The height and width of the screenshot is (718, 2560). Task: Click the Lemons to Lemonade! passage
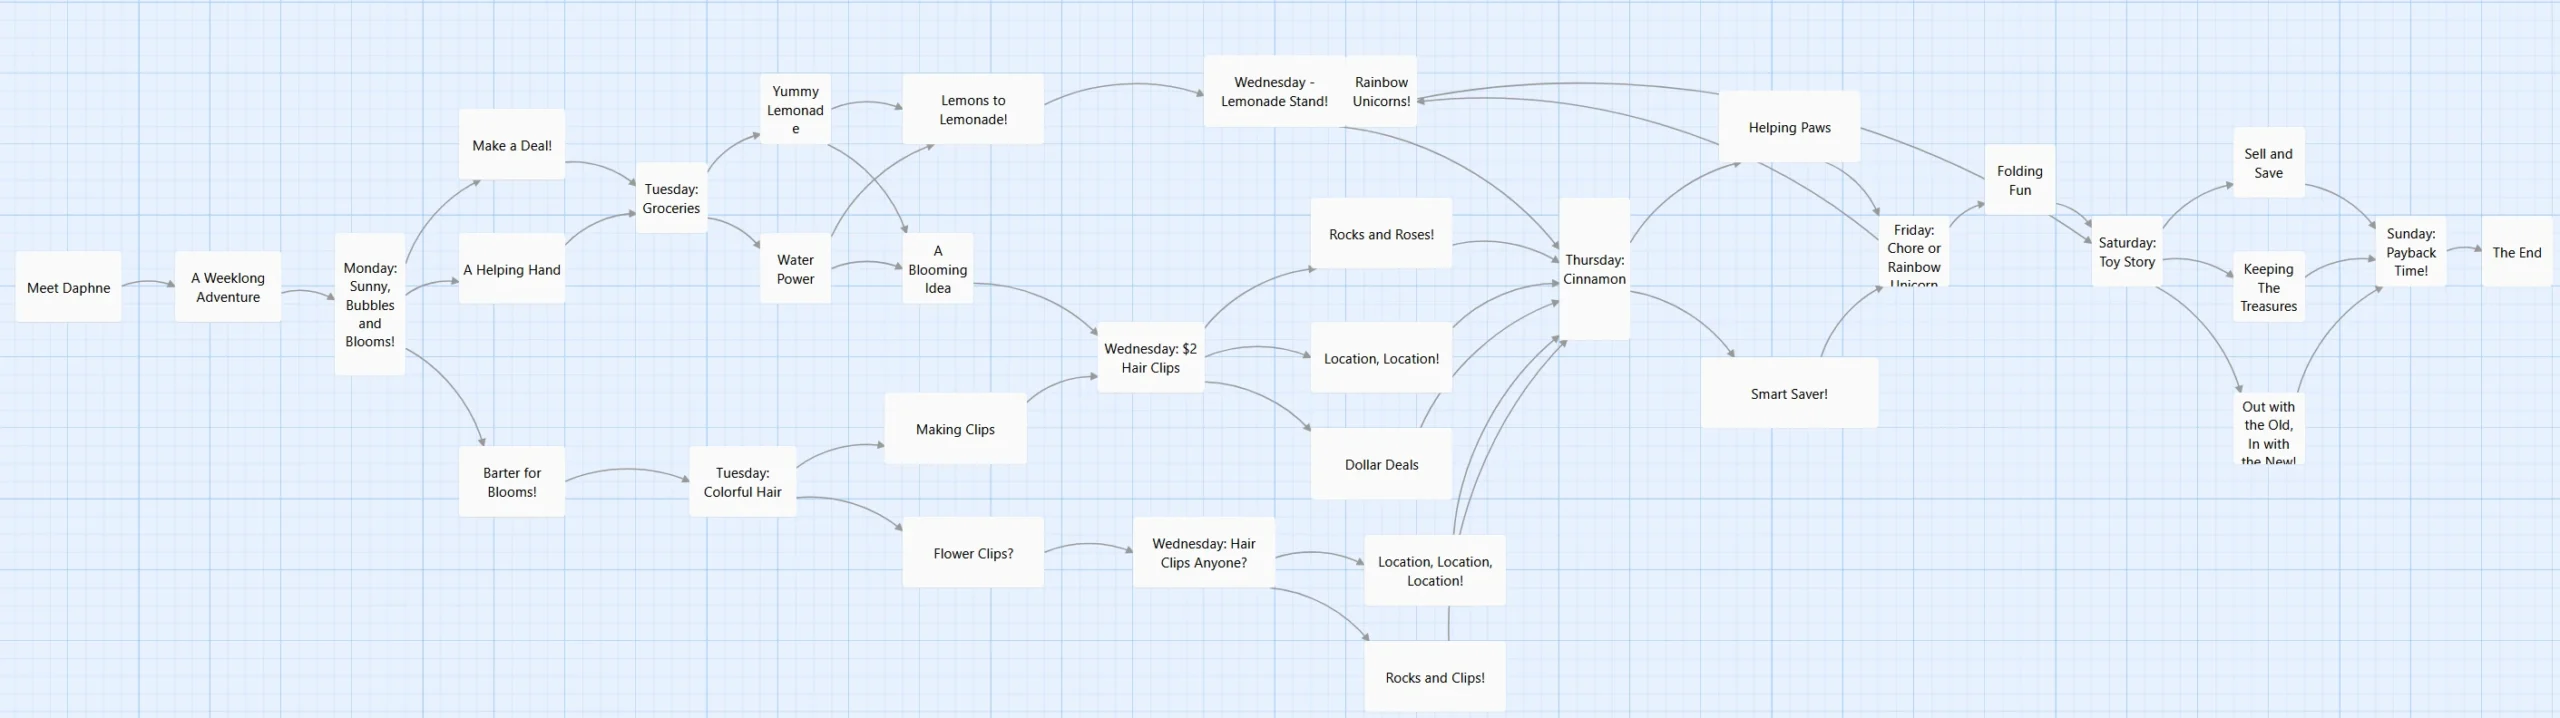click(x=973, y=110)
